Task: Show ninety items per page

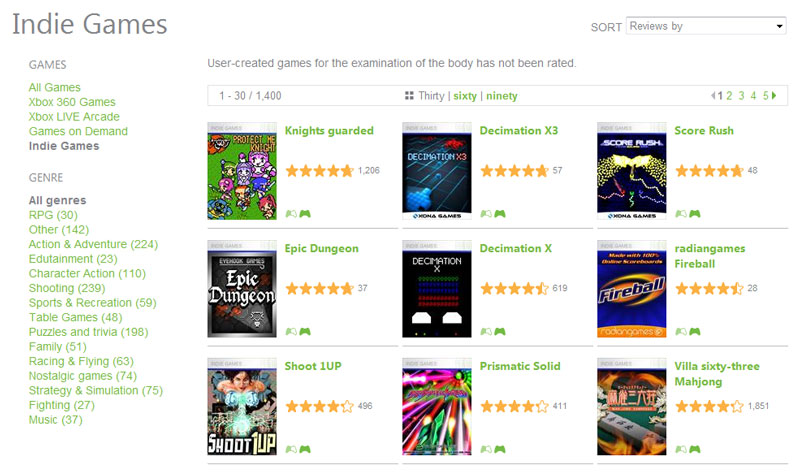Action: [x=502, y=96]
